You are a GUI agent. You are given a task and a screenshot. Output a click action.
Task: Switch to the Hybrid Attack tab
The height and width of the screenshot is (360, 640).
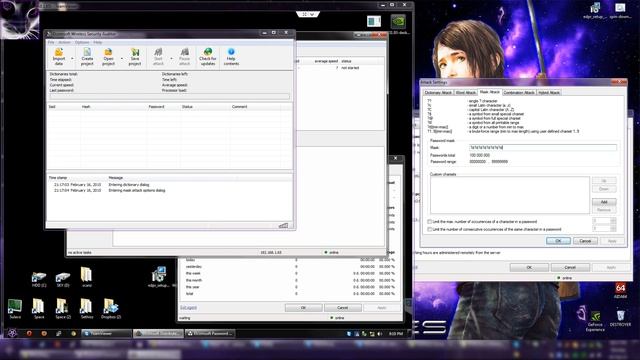(549, 93)
